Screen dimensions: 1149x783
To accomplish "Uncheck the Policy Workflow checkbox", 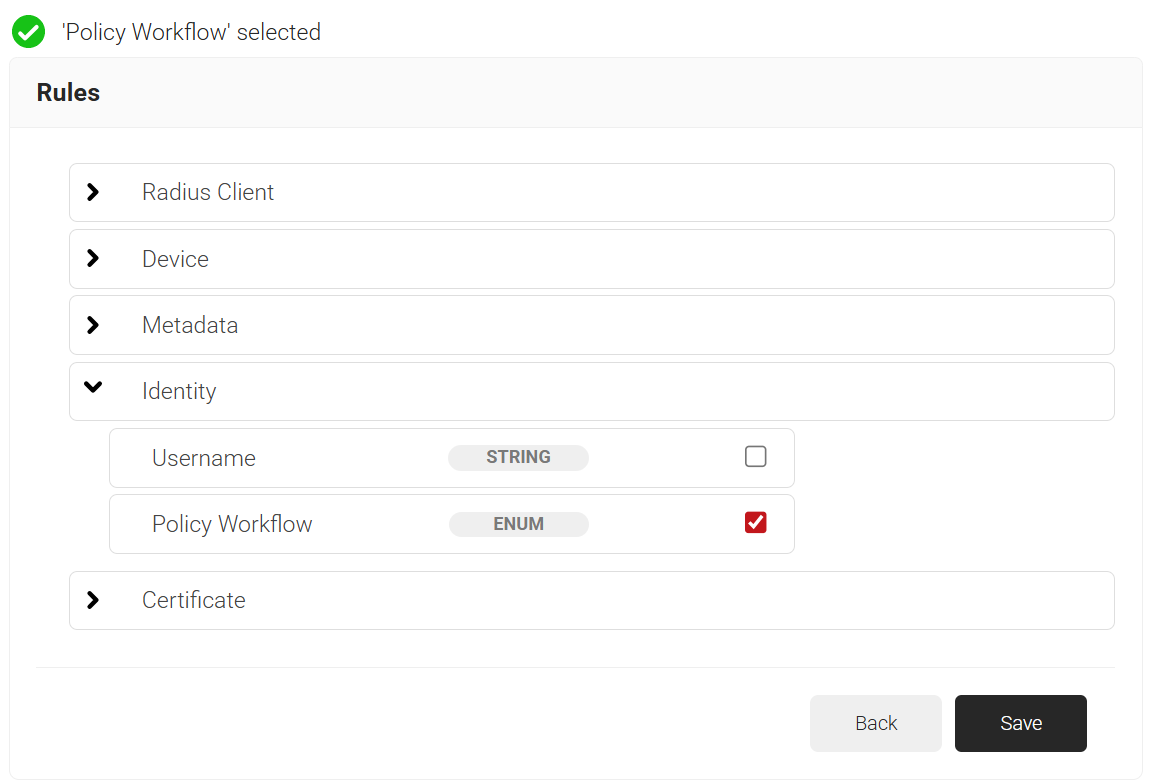I will pos(756,522).
